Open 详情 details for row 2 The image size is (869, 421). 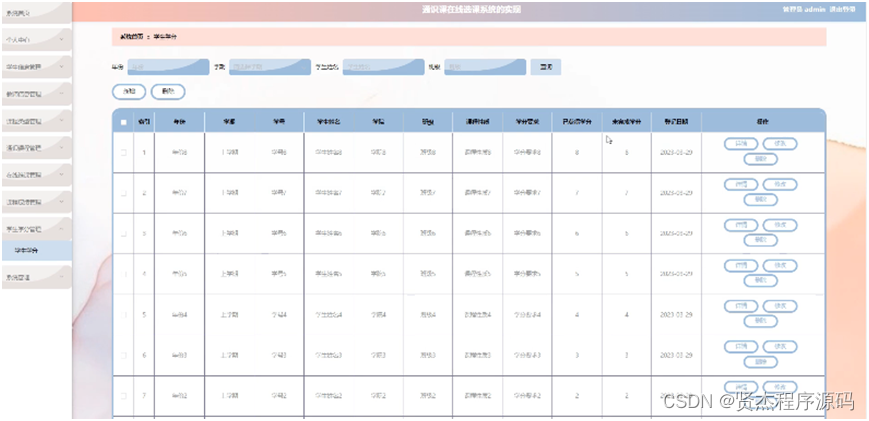click(x=741, y=184)
